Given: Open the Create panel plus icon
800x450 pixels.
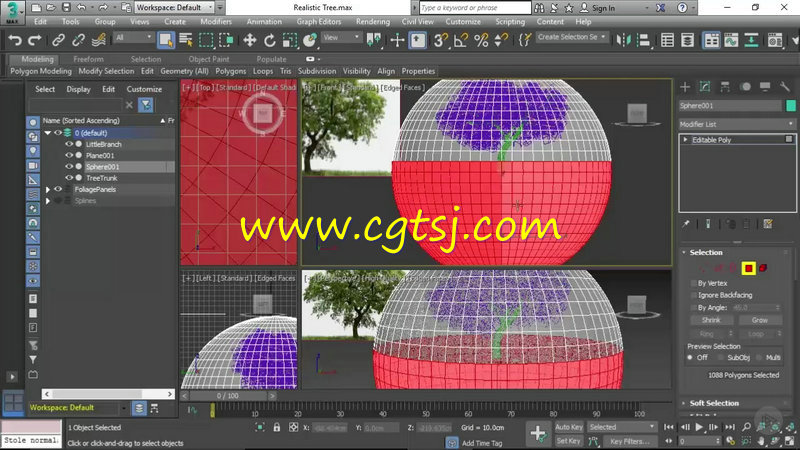Looking at the screenshot, I should [x=685, y=87].
